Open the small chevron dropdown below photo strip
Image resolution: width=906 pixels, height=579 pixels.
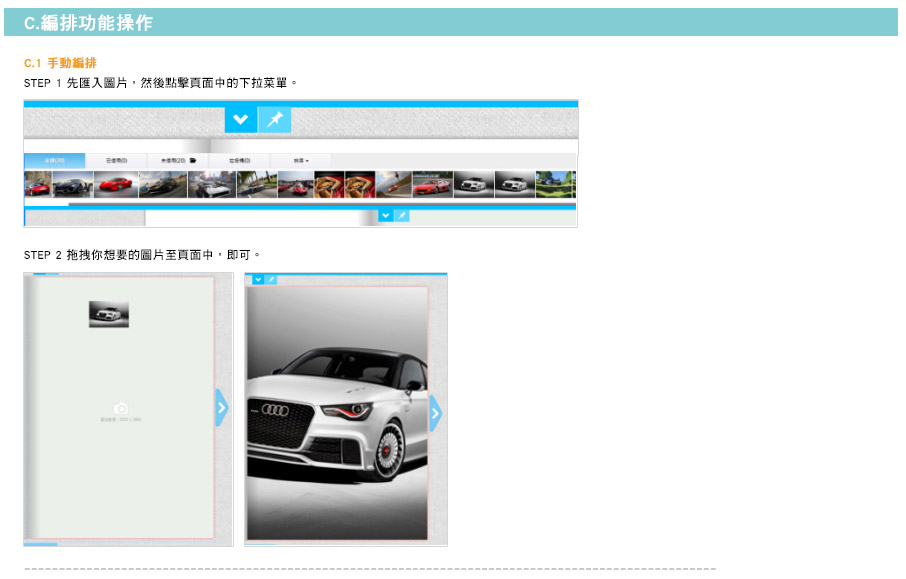pyautogui.click(x=385, y=216)
